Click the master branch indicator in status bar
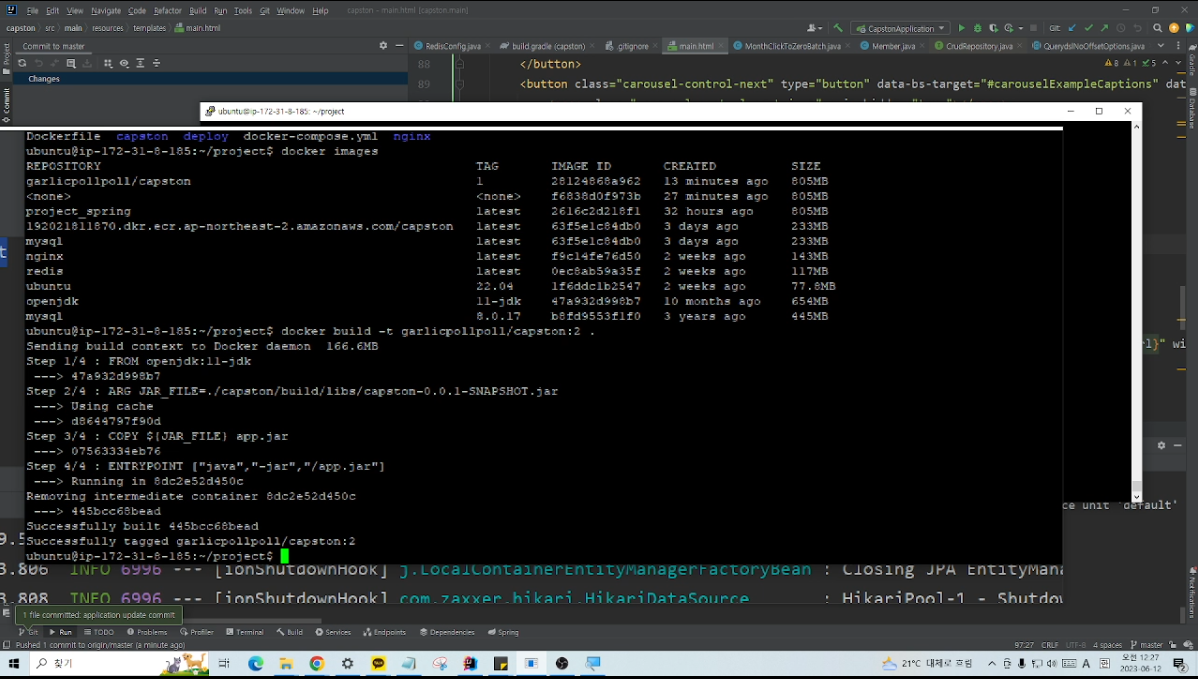The image size is (1198, 679). 1146,645
